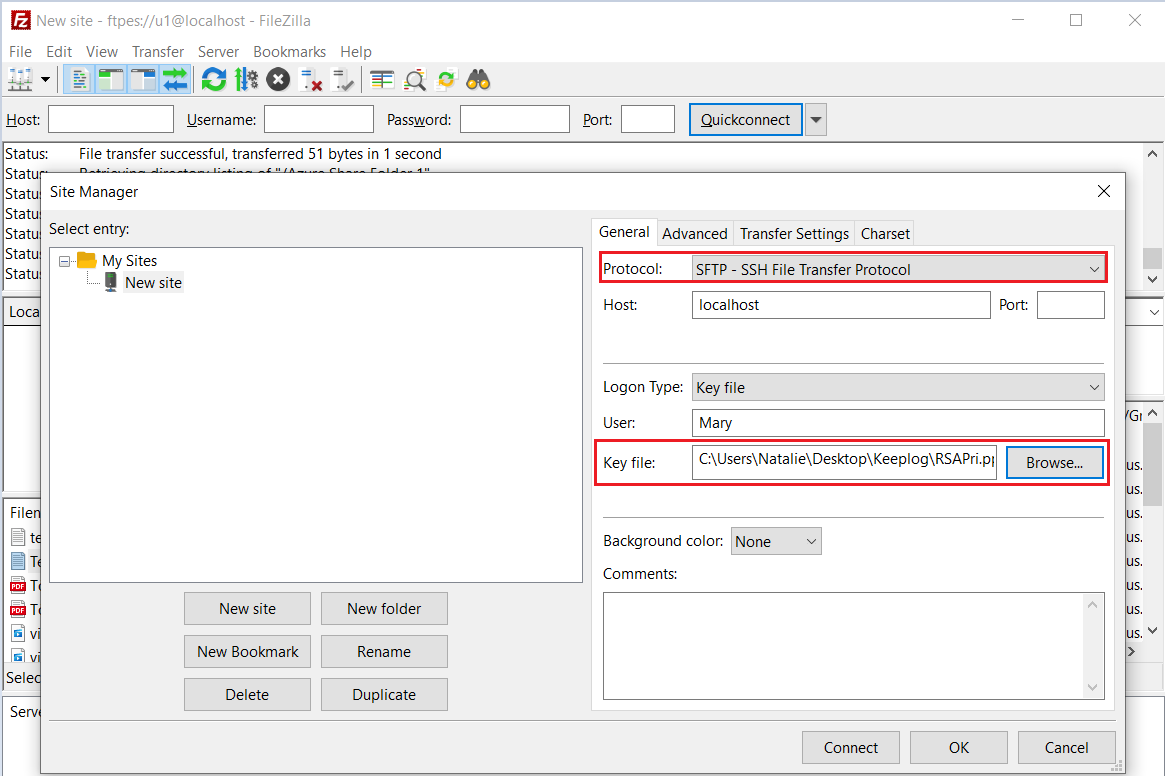
Task: Click the FileZilla logo in title bar
Action: tap(20, 20)
